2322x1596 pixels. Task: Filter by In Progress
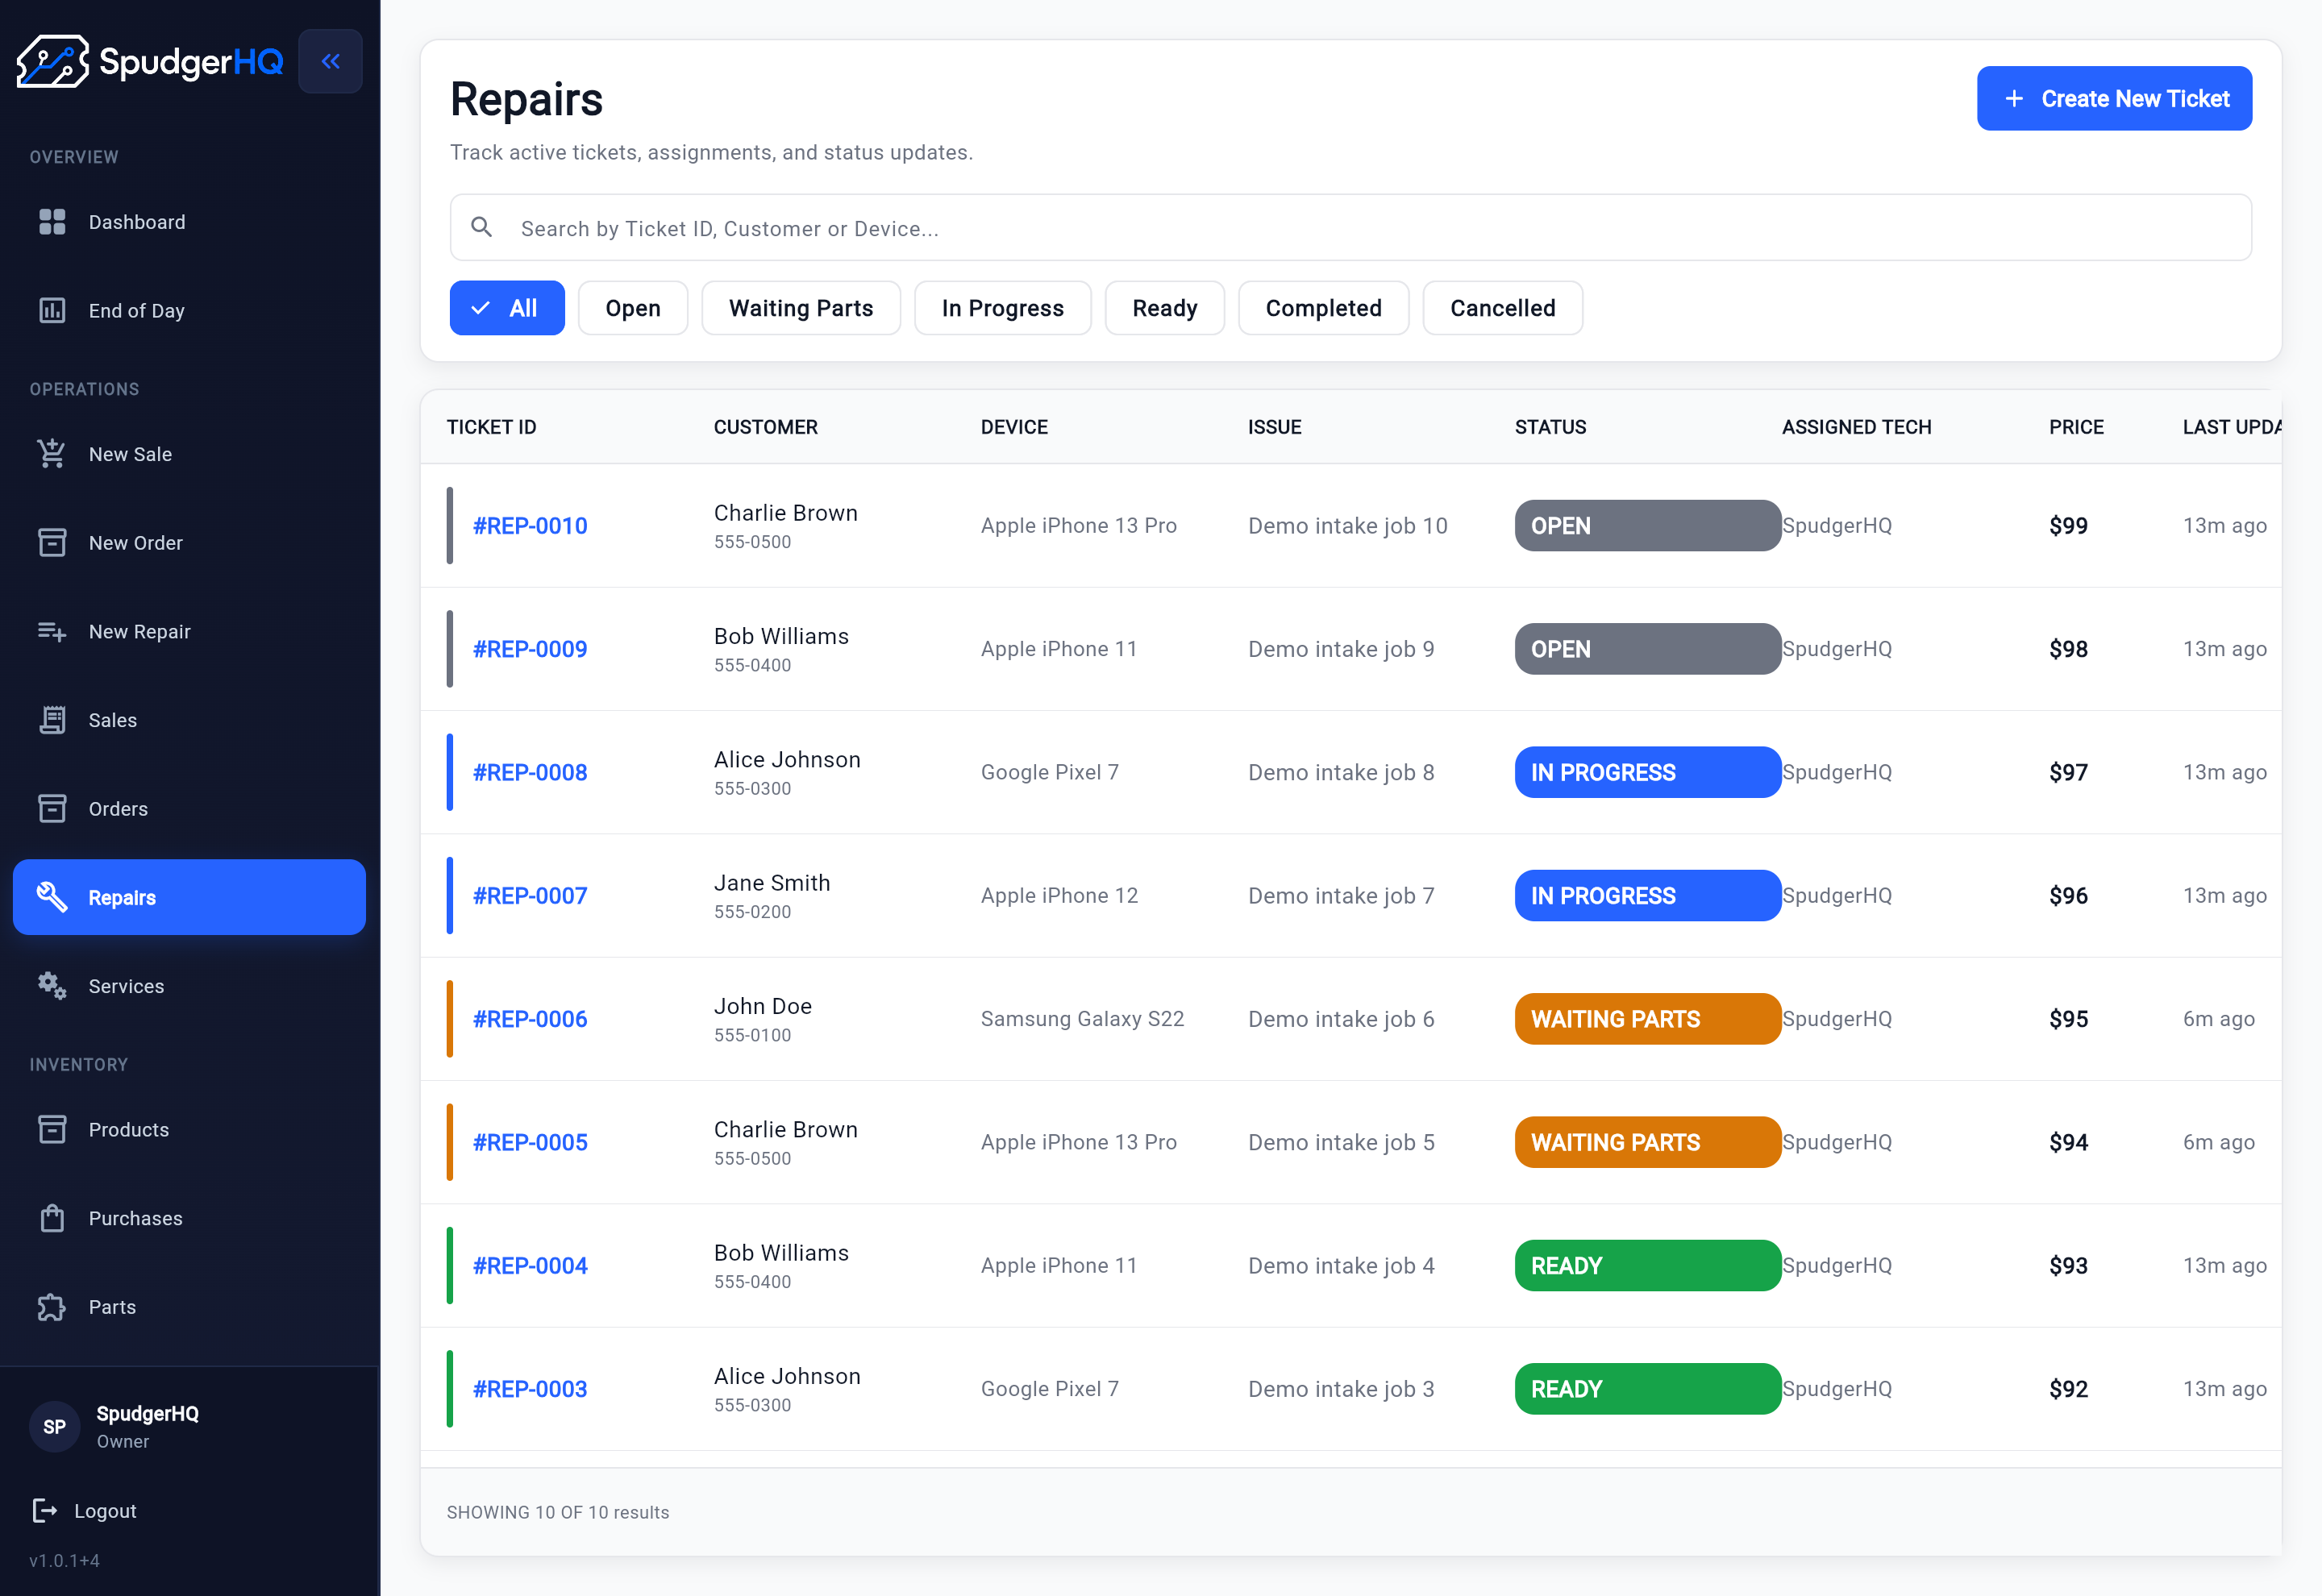pyautogui.click(x=1003, y=308)
